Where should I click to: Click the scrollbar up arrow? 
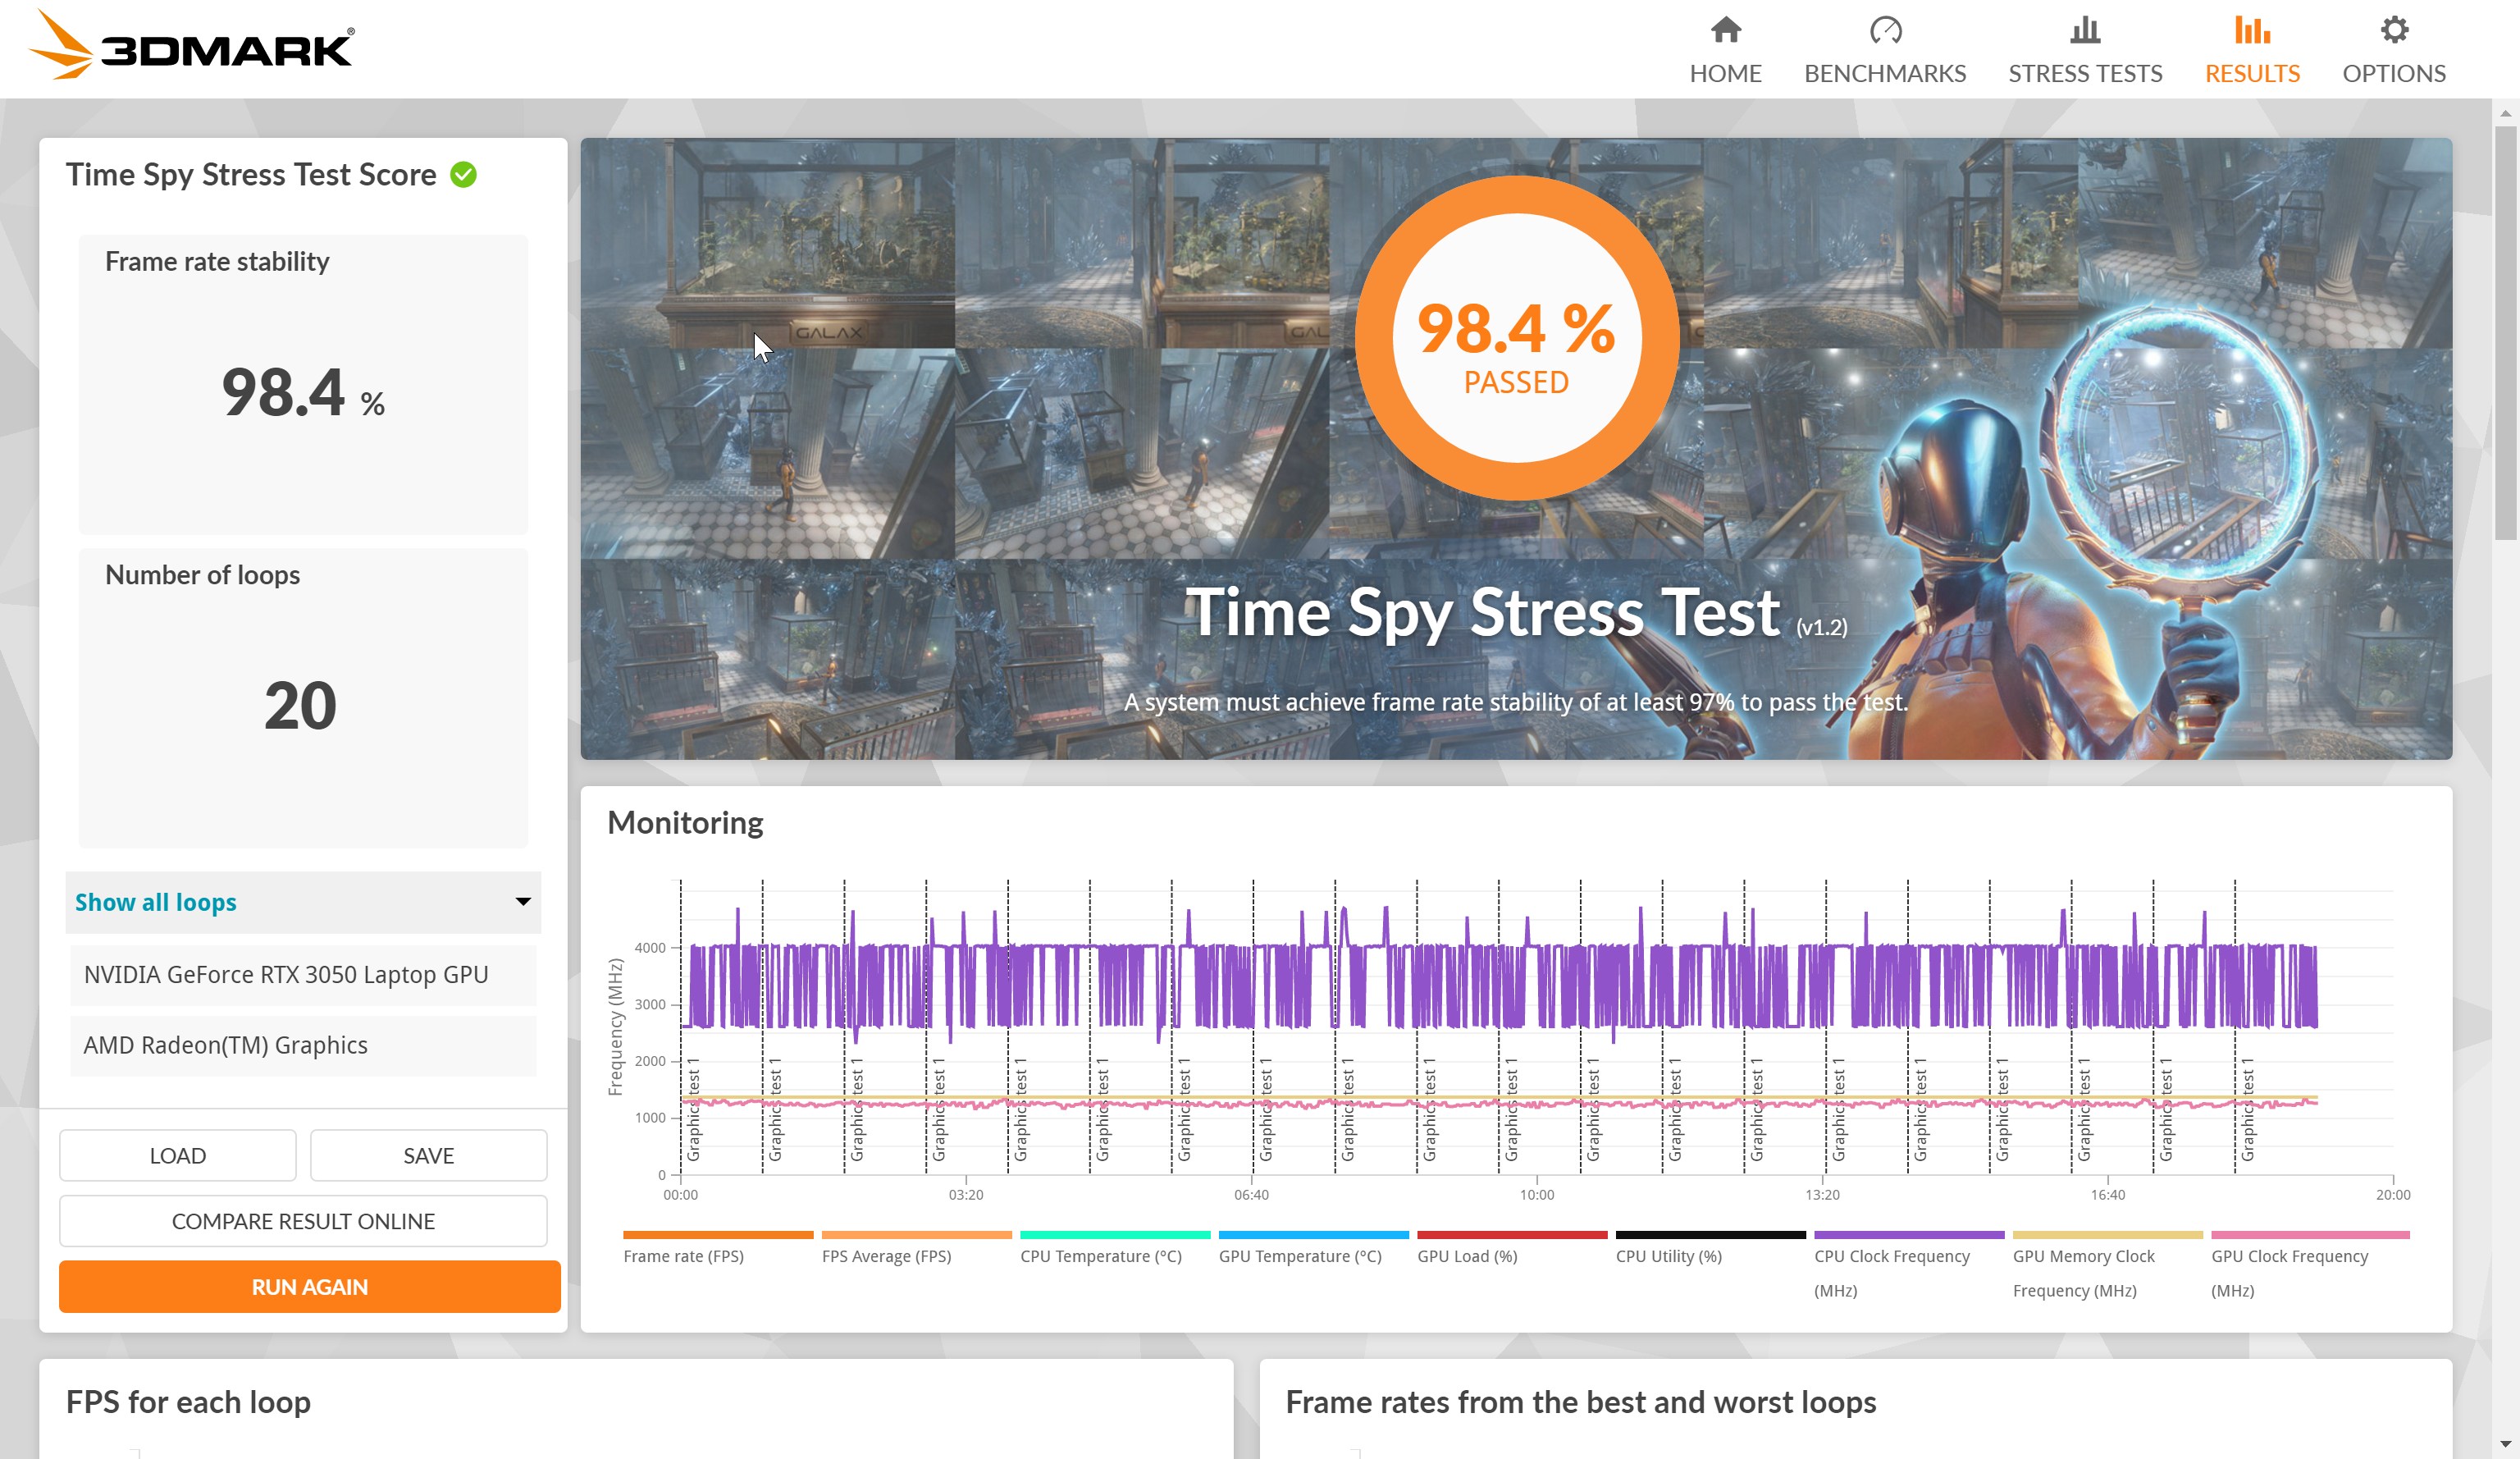2505,113
